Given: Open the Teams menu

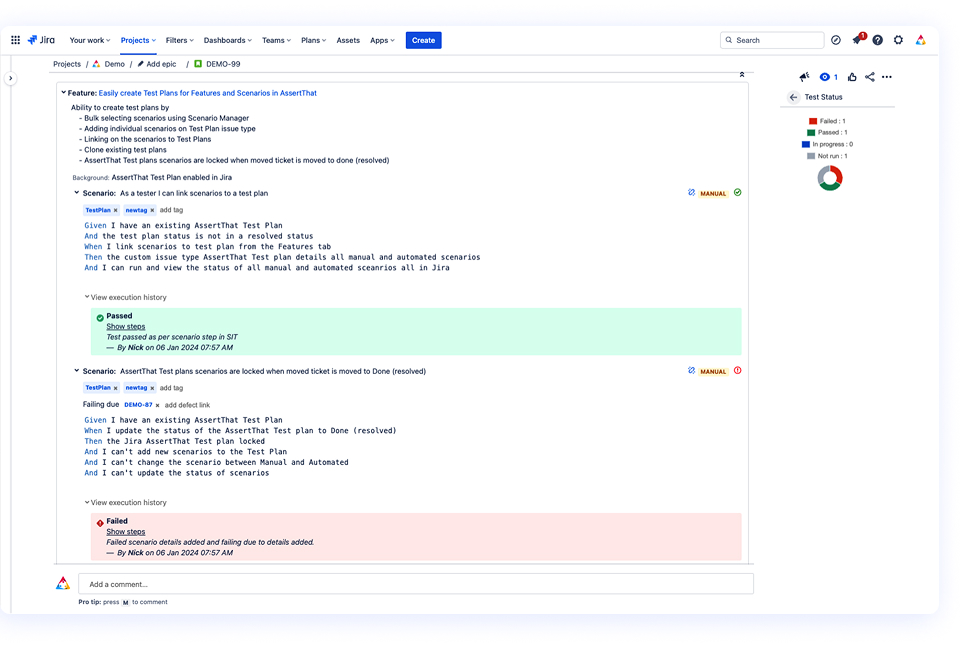Looking at the screenshot, I should point(276,40).
